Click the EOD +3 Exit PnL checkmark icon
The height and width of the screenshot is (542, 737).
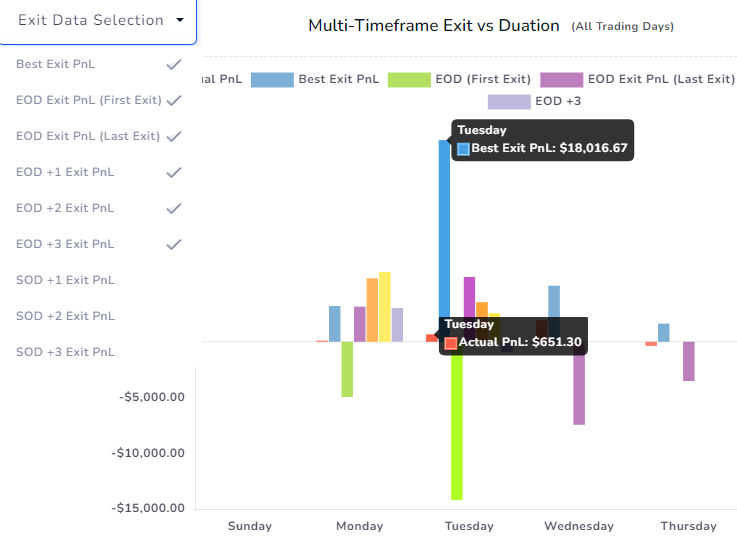174,244
